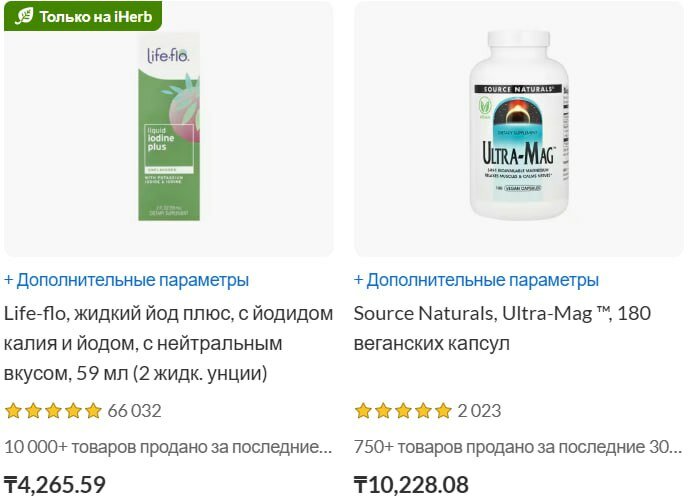Open the 'Только на iHerb' badge
688x499 pixels.
(83, 16)
